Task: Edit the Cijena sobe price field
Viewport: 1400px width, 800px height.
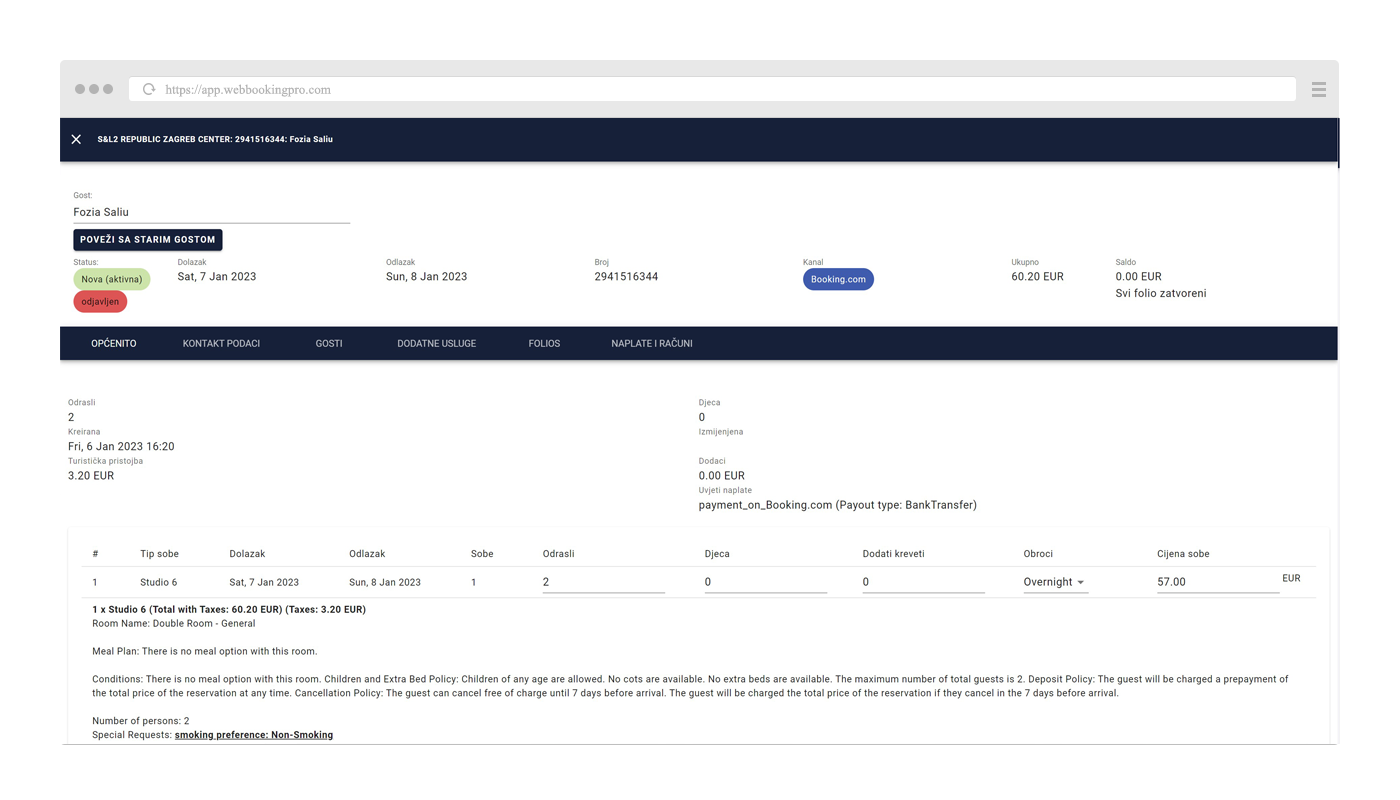Action: point(1217,582)
